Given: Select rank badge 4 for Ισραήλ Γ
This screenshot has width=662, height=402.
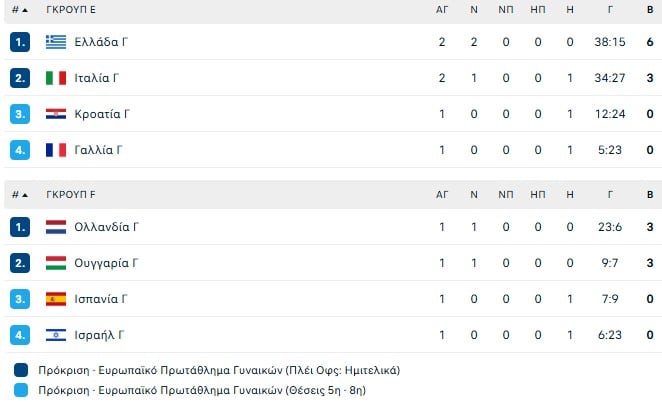Looking at the screenshot, I should point(21,335).
